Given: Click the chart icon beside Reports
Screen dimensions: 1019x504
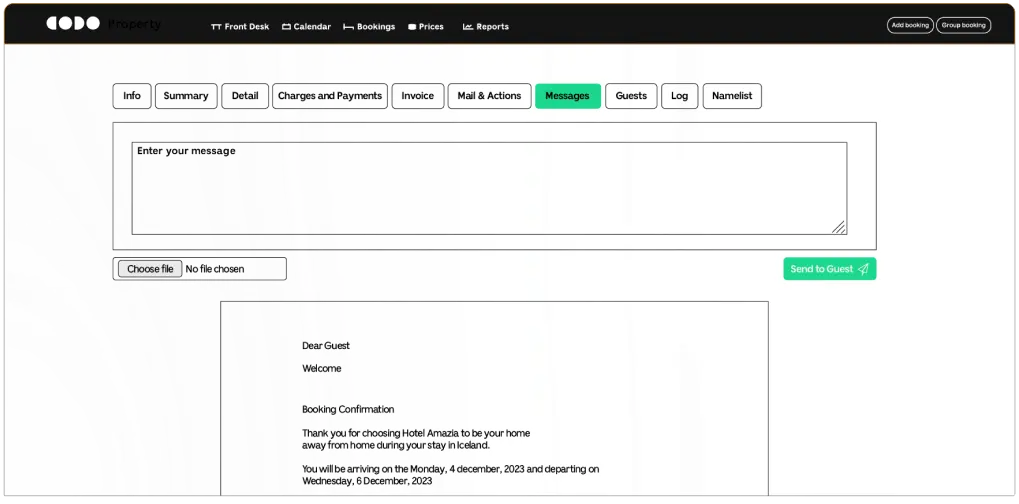Looking at the screenshot, I should point(468,27).
